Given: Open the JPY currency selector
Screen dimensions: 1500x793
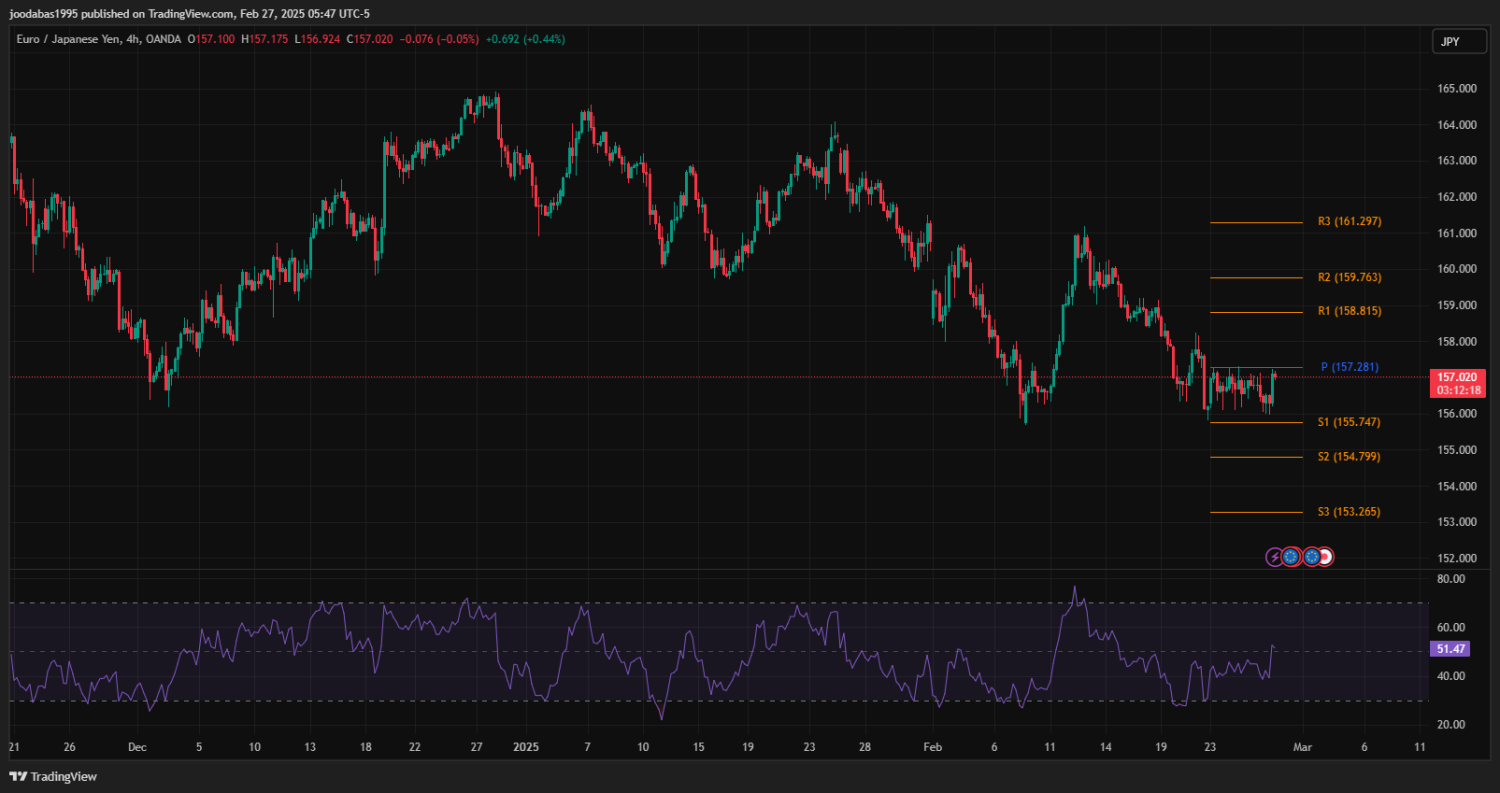Looking at the screenshot, I should click(1451, 41).
